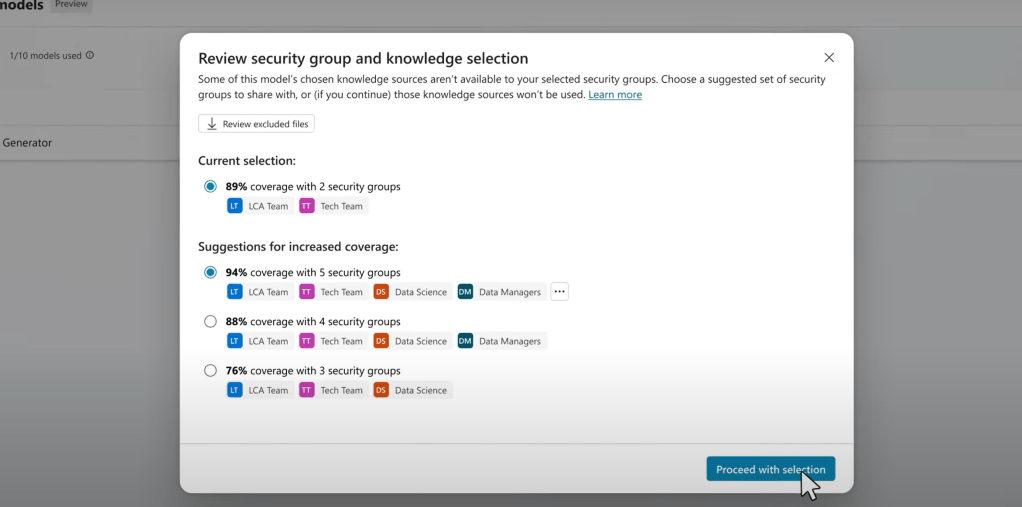Click the DM icon in 94% coverage row

[x=465, y=292]
